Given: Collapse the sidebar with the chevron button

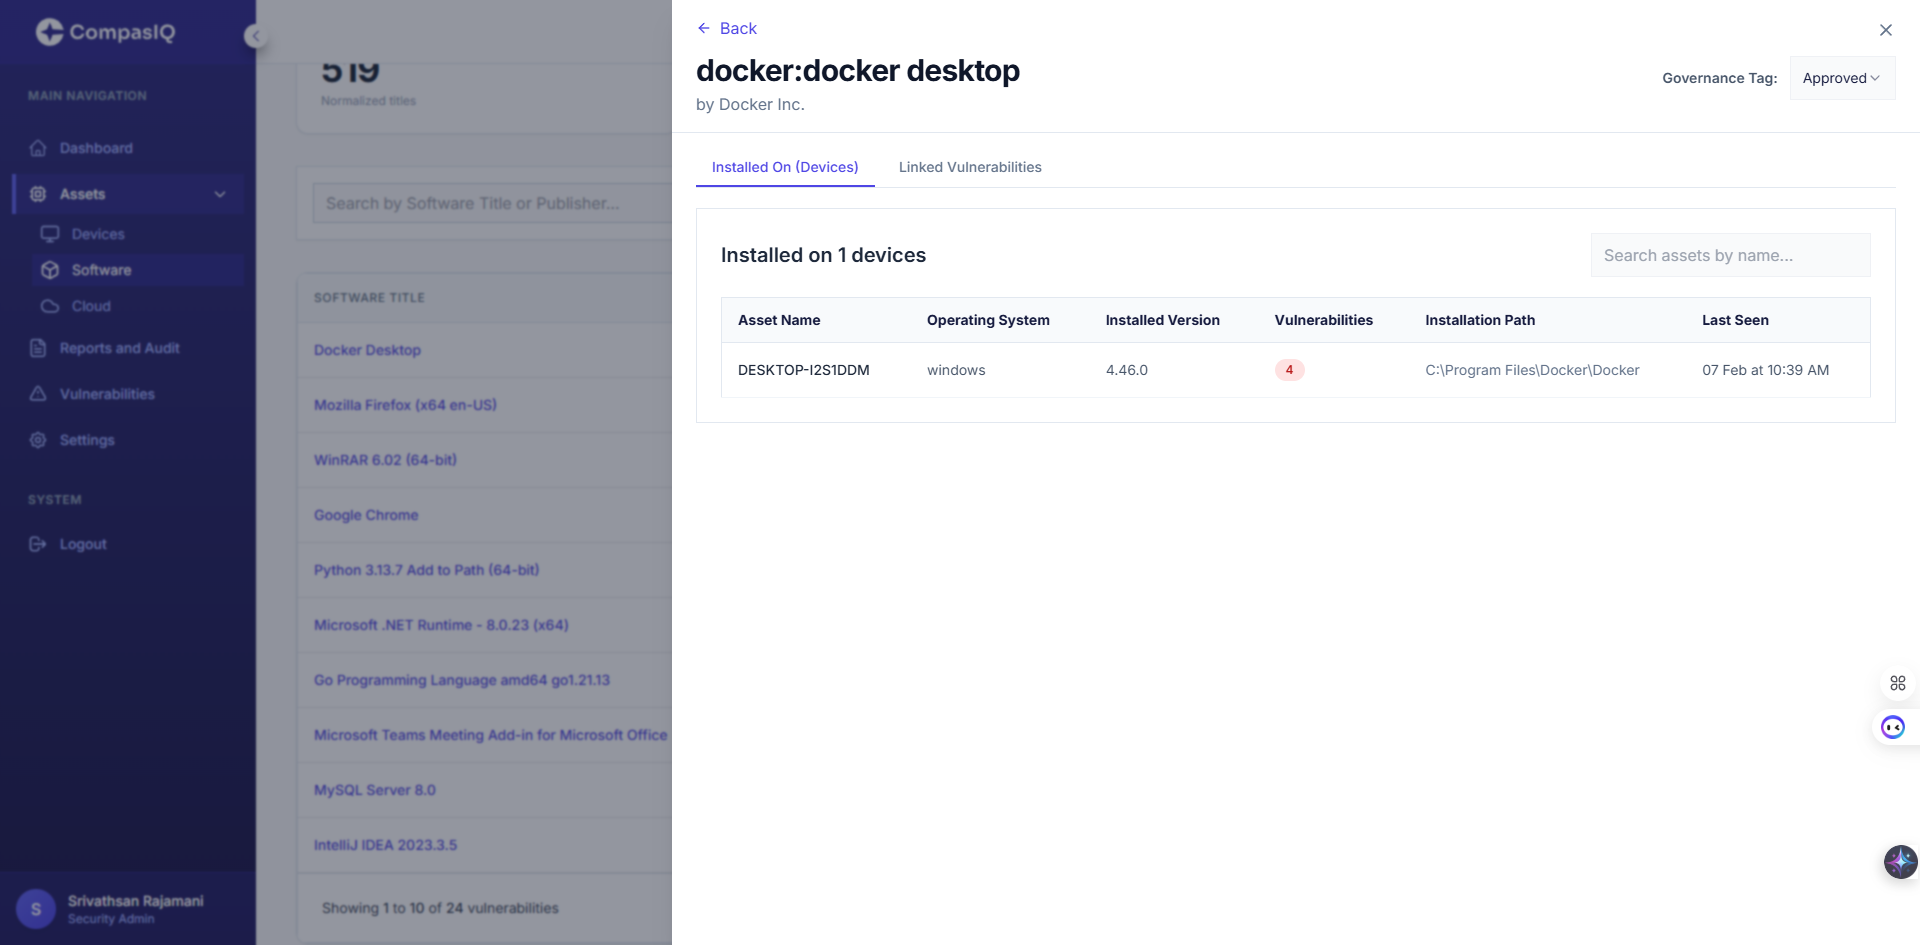Looking at the screenshot, I should pyautogui.click(x=255, y=36).
